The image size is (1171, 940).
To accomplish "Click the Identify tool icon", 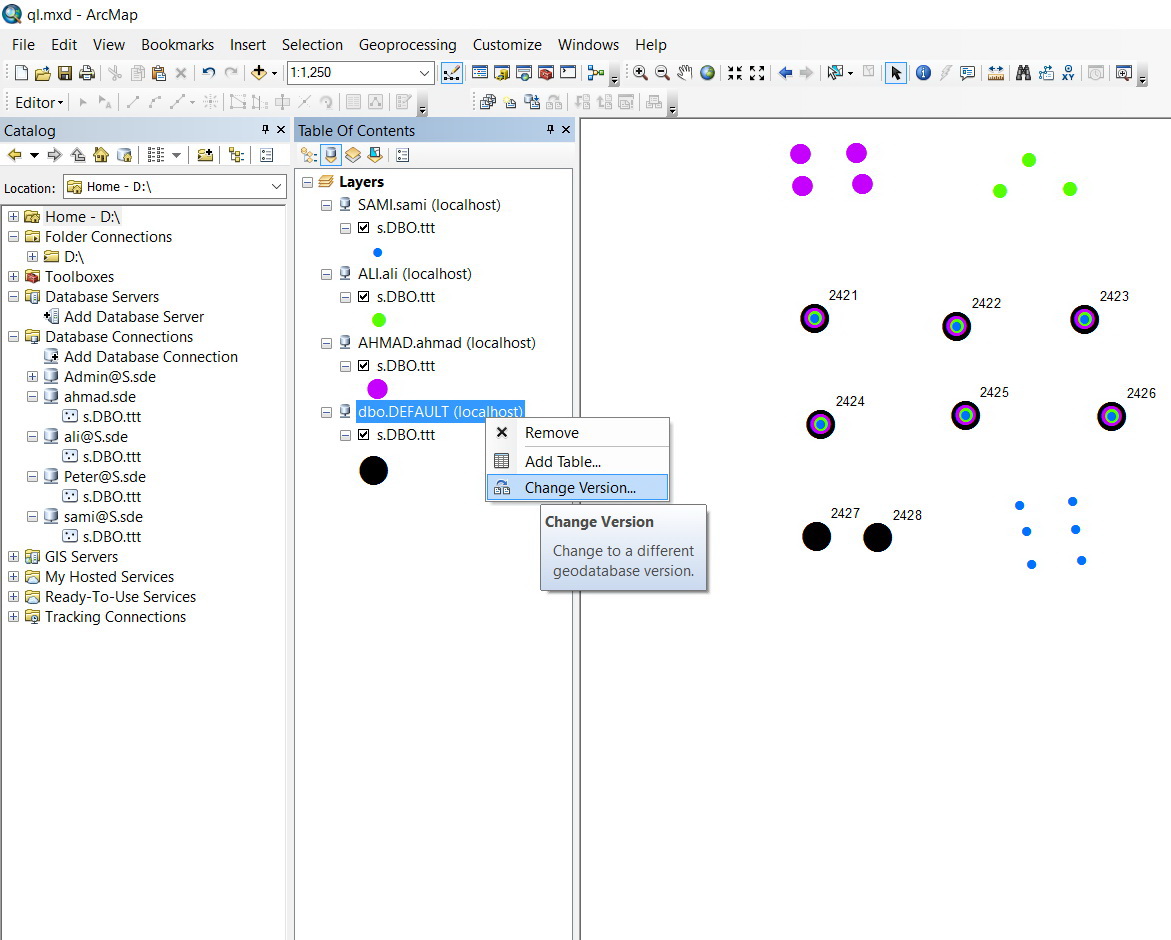I will [x=922, y=73].
